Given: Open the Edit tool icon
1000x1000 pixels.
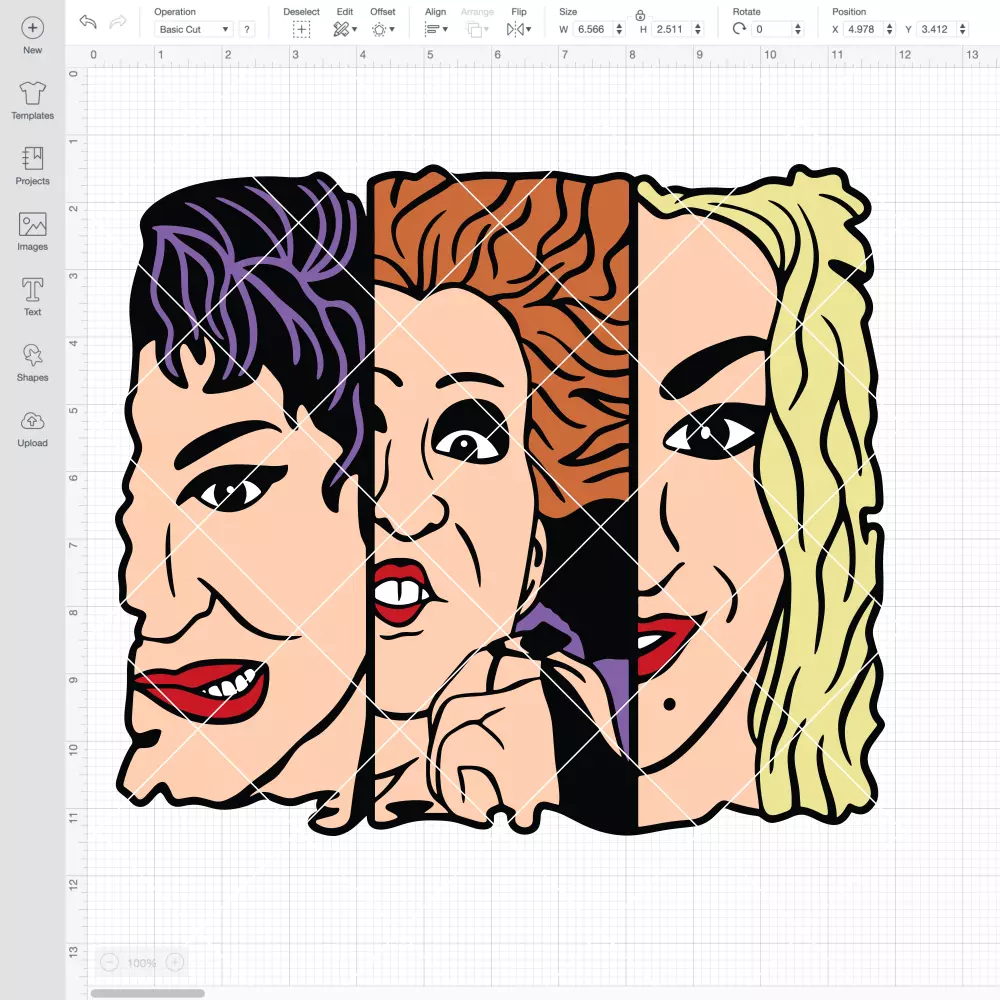Looking at the screenshot, I should tap(341, 29).
